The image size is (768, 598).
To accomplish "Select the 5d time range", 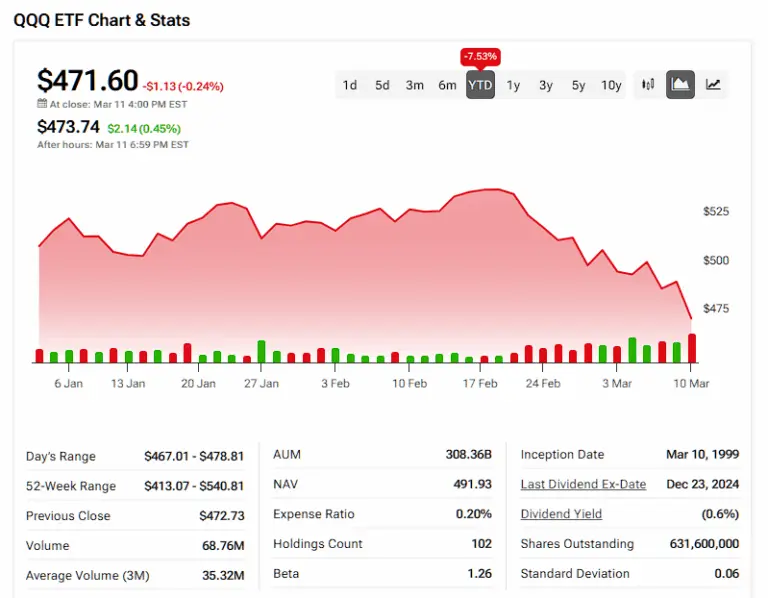I will (382, 85).
